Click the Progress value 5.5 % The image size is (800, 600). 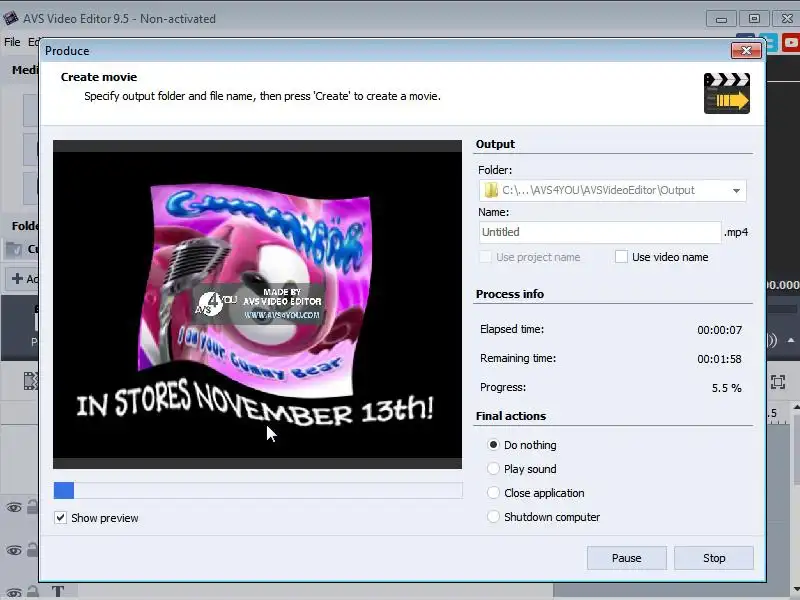tap(727, 388)
